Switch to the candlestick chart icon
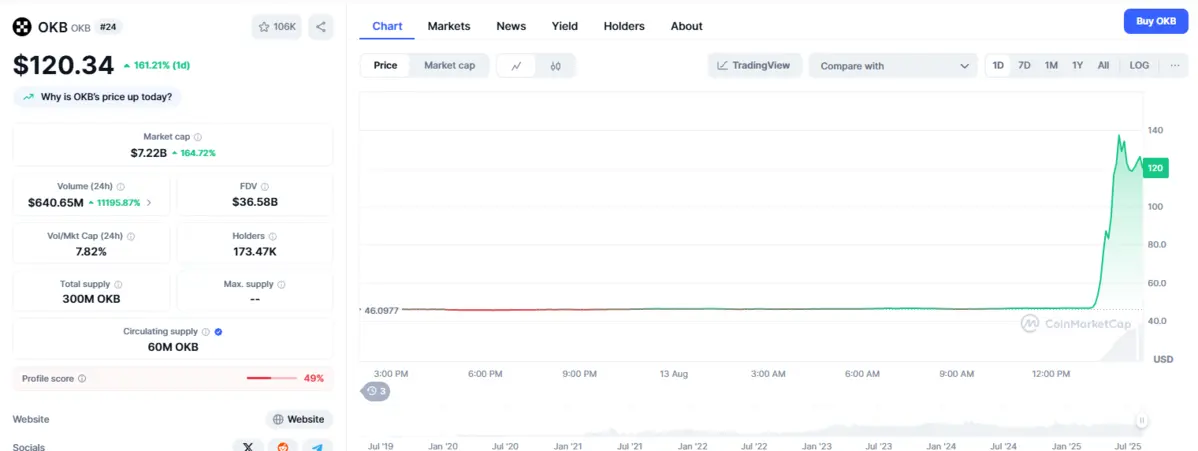Viewport: 1198px width, 451px height. [555, 66]
